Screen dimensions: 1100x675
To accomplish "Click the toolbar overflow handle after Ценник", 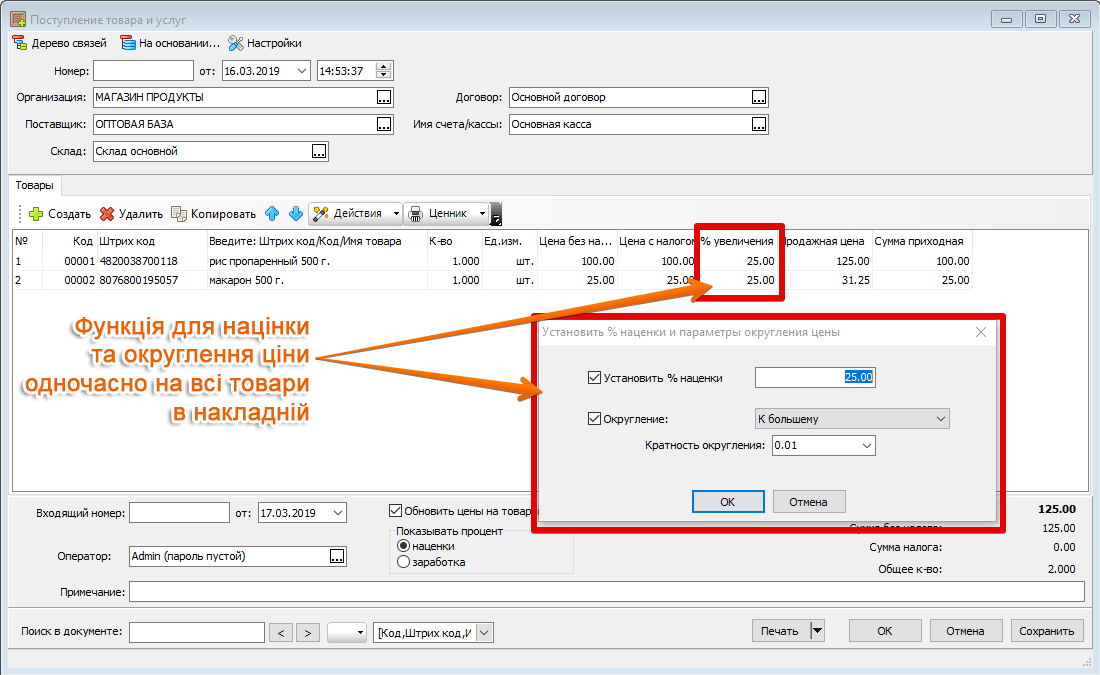I will pyautogui.click(x=496, y=214).
